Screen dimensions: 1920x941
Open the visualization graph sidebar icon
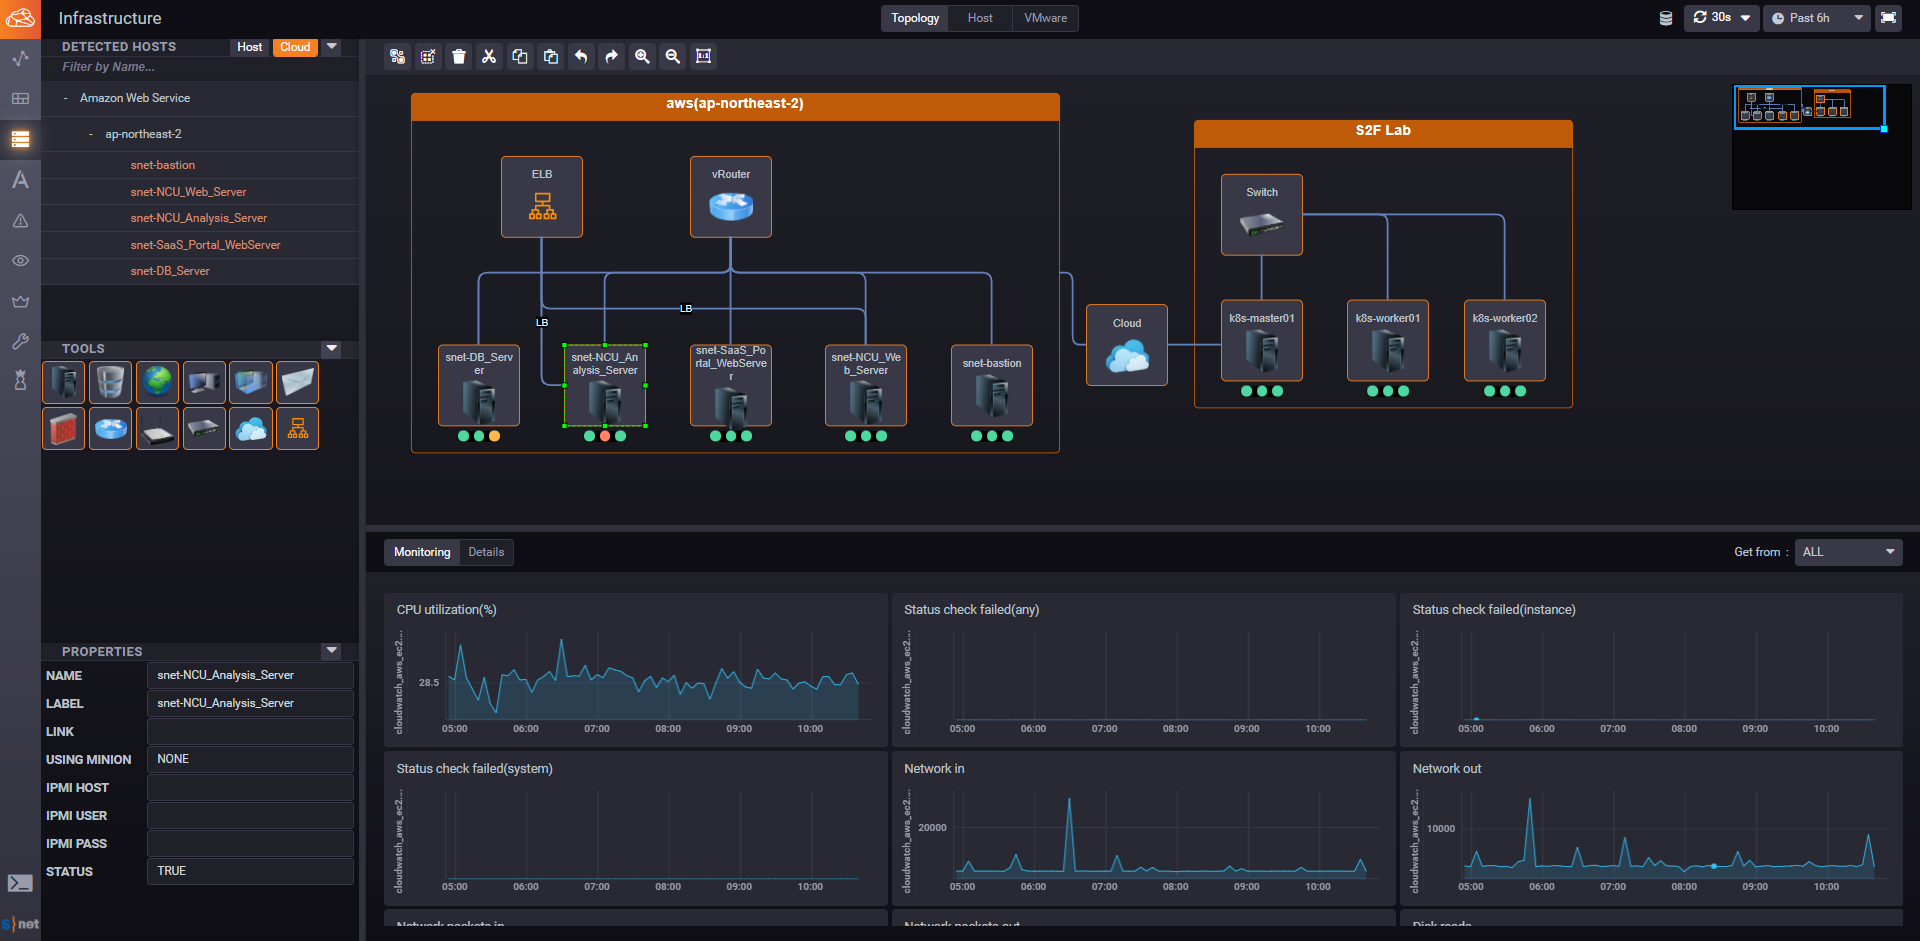pyautogui.click(x=20, y=58)
